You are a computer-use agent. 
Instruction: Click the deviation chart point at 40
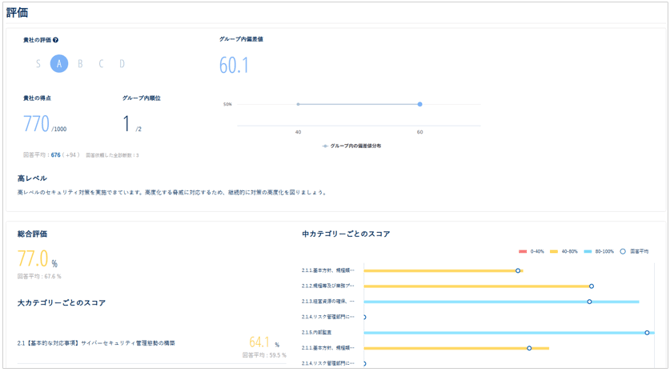(x=298, y=104)
